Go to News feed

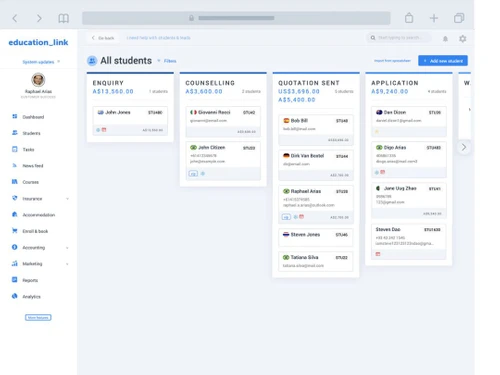click(x=33, y=166)
